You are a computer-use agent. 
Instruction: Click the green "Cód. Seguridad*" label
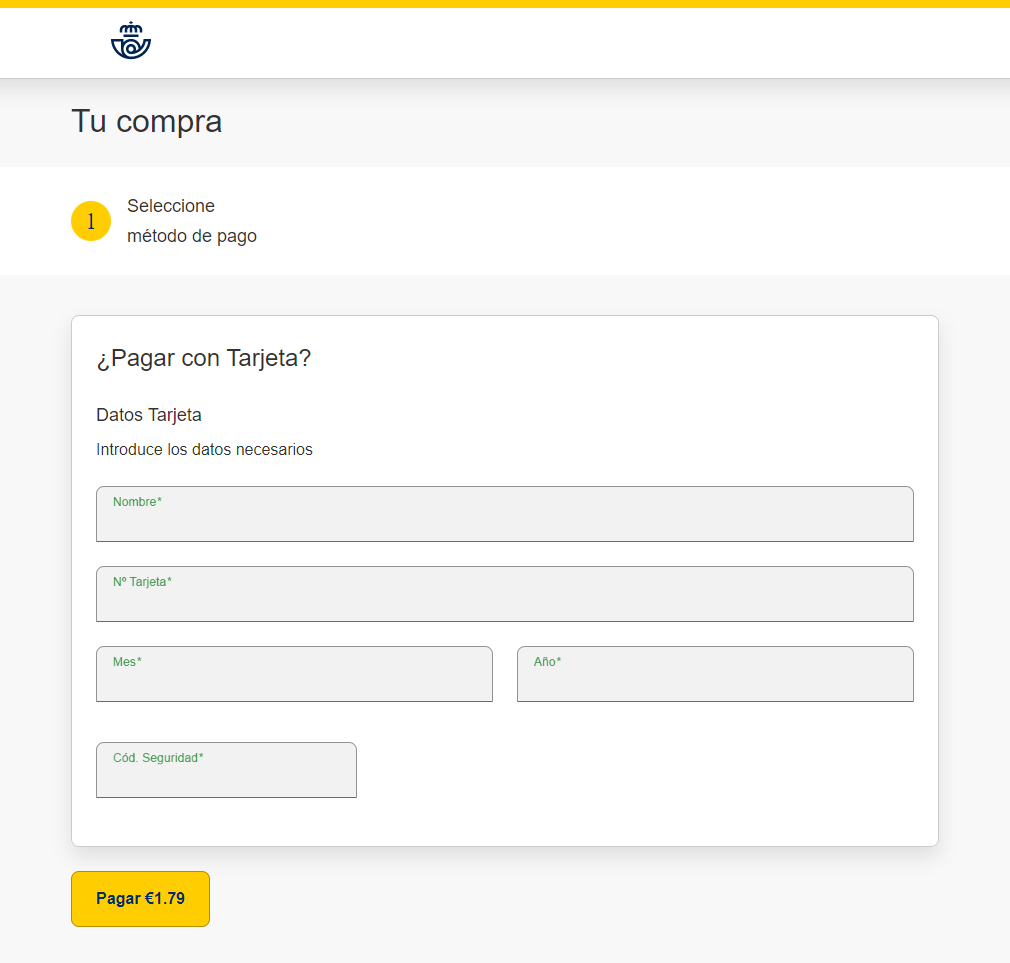tap(158, 758)
